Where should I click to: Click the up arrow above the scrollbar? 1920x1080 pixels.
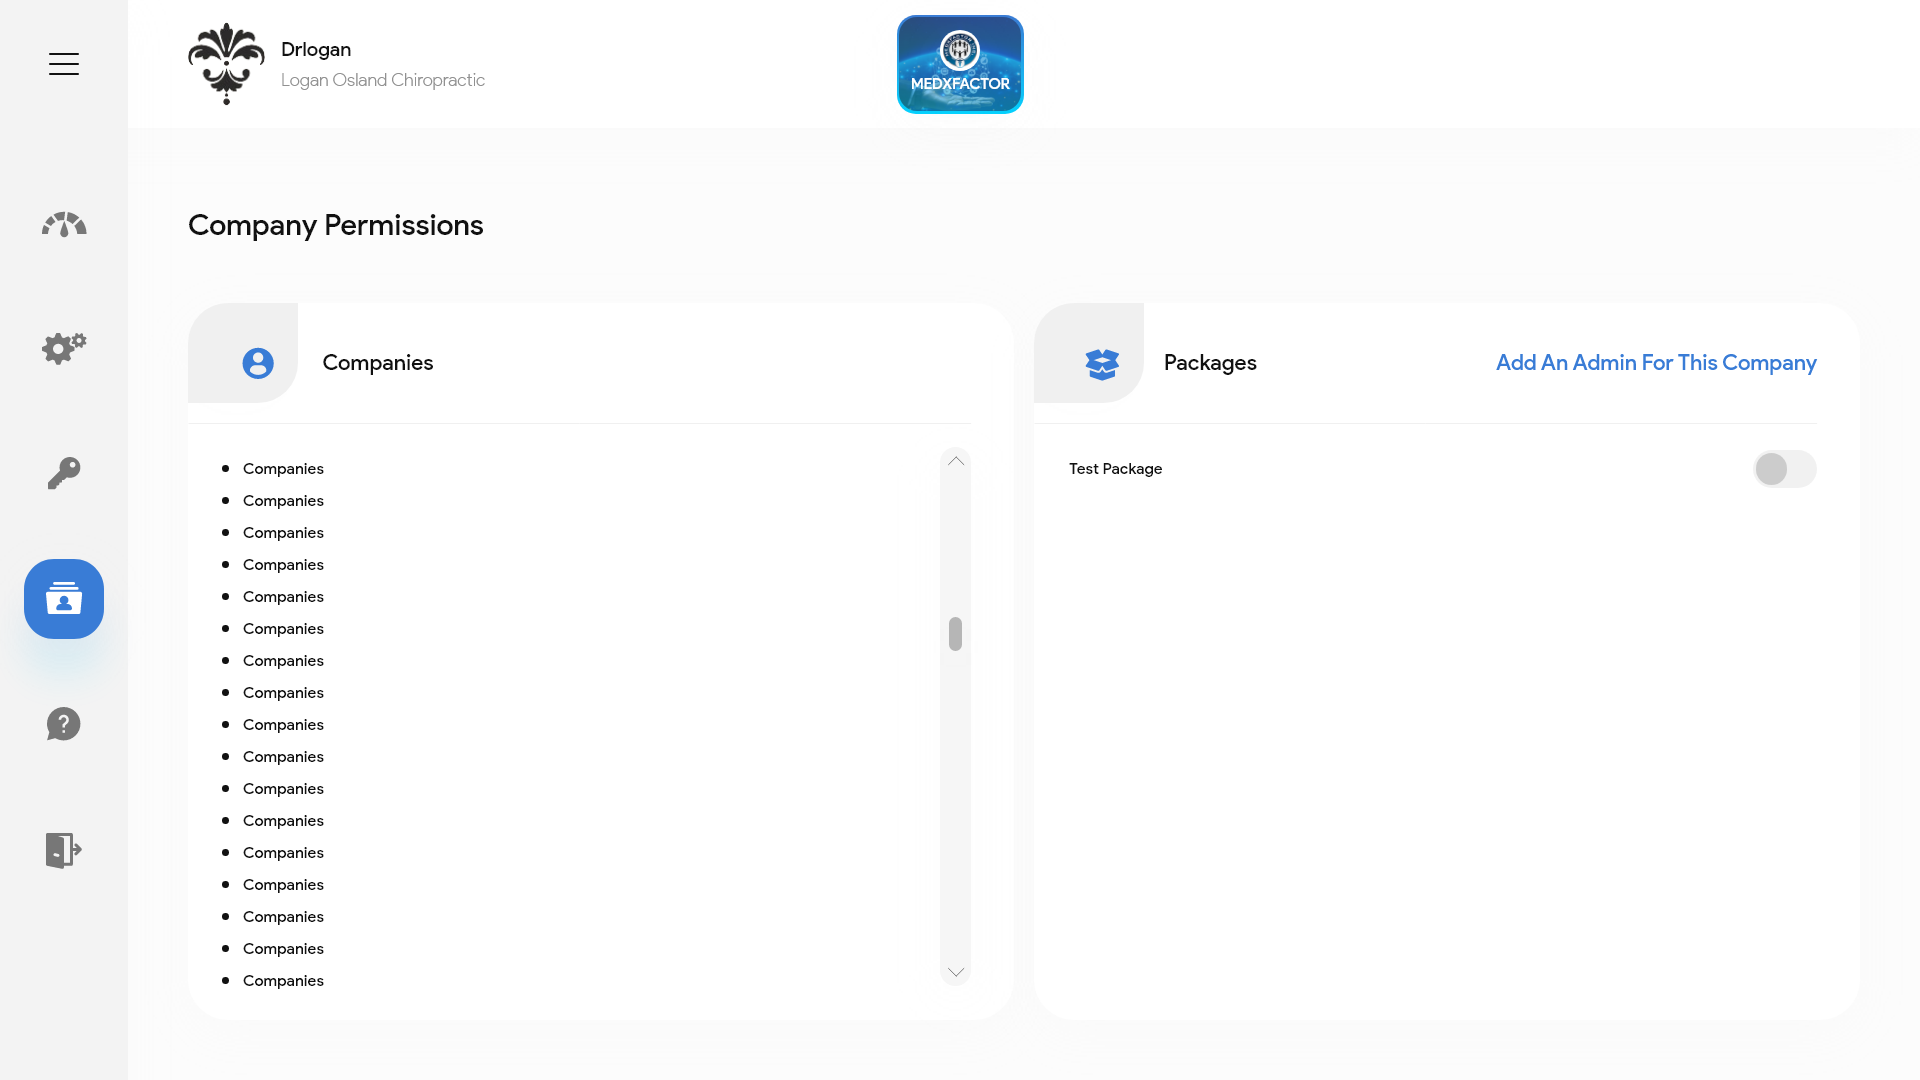tap(955, 461)
